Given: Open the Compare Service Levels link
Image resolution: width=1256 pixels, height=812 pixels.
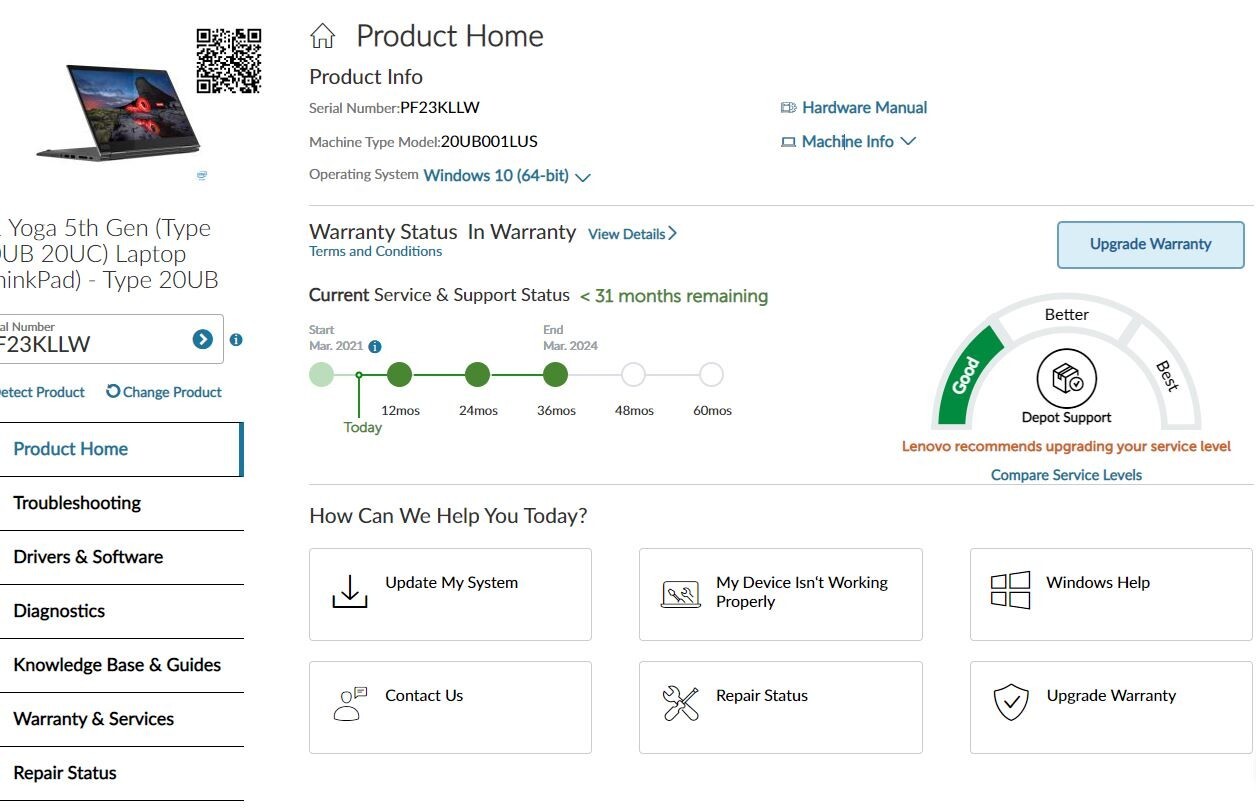Looking at the screenshot, I should tap(1066, 475).
